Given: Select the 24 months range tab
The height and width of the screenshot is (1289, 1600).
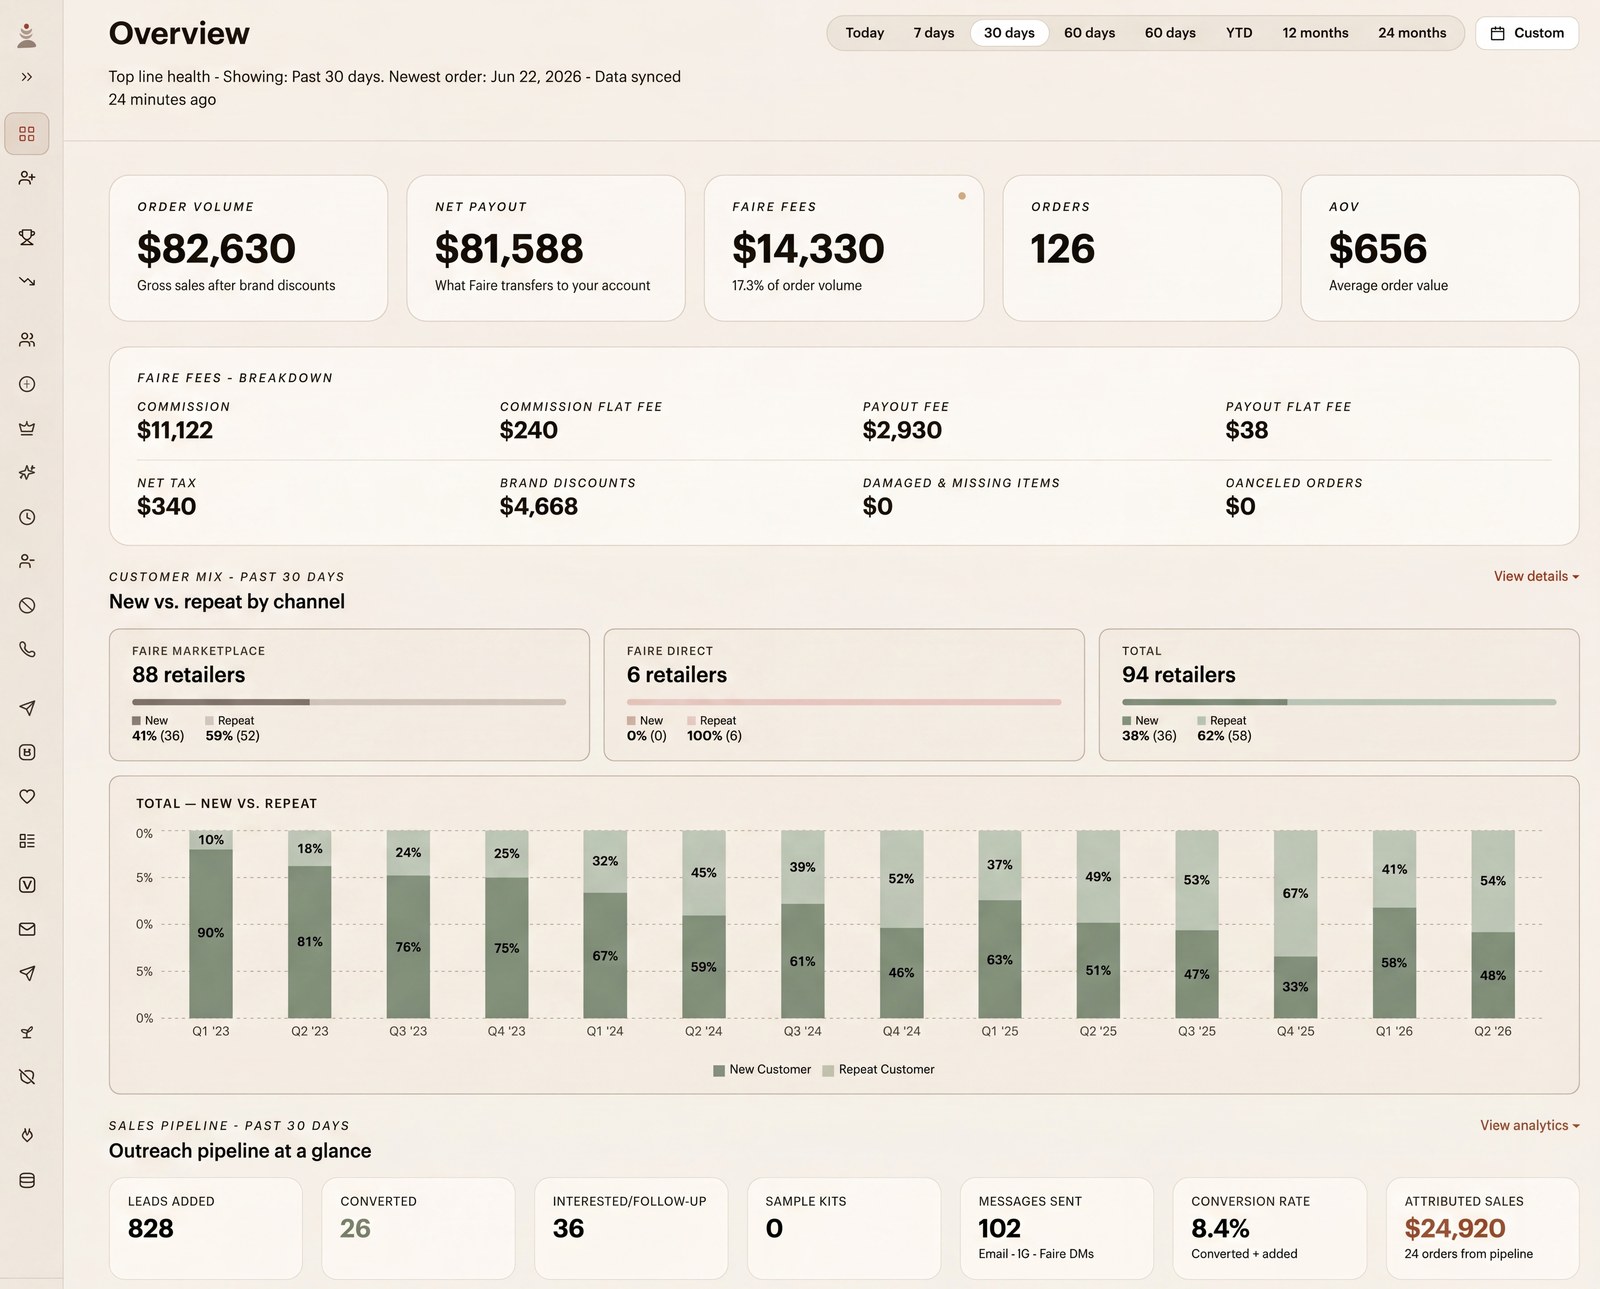Looking at the screenshot, I should click(1412, 33).
